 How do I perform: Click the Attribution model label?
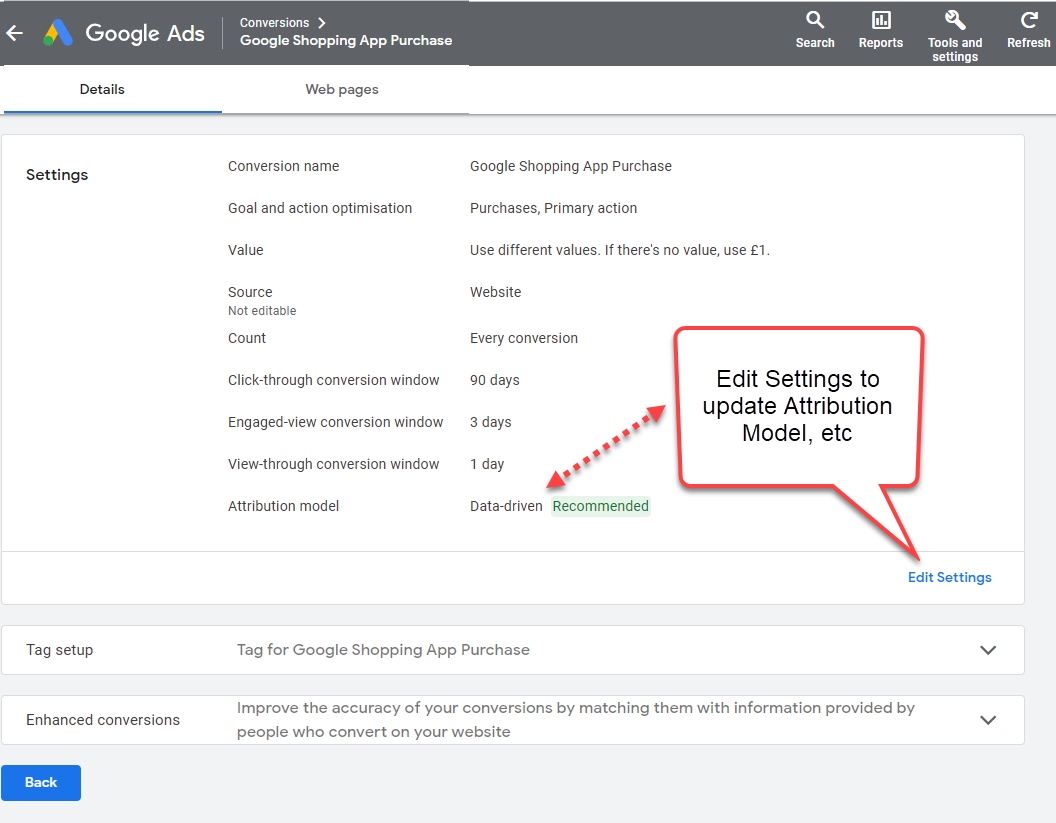(x=284, y=506)
